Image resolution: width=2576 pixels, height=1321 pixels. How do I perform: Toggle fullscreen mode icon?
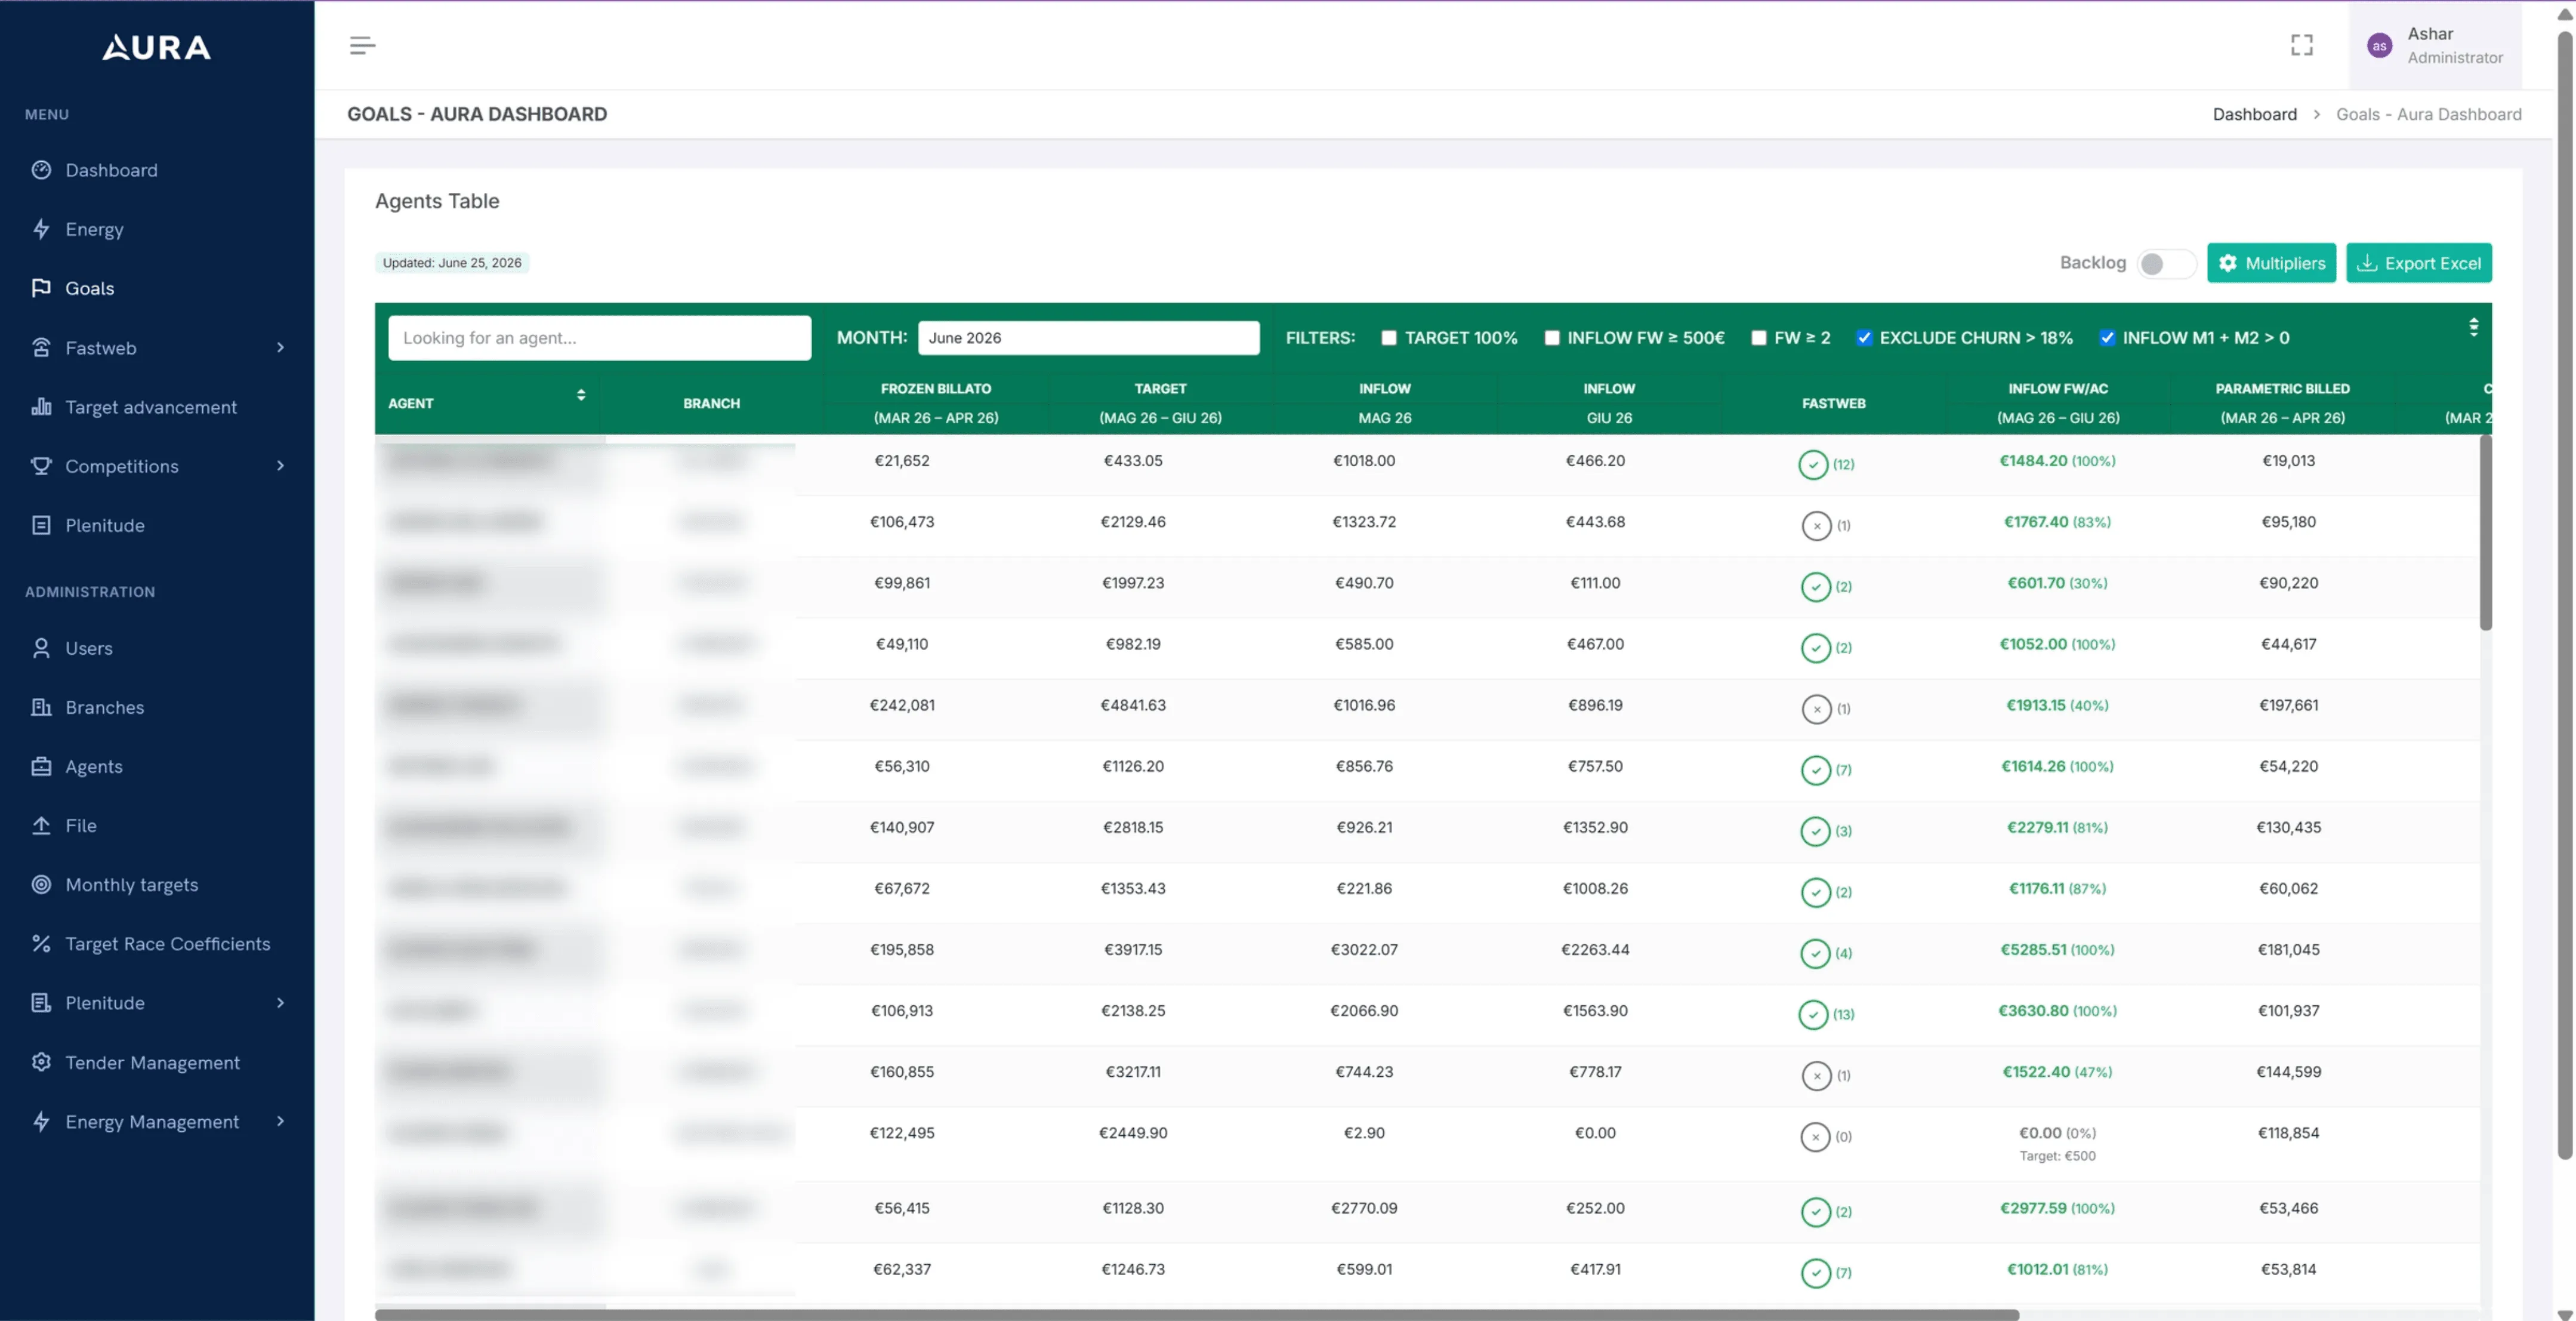pyautogui.click(x=2301, y=45)
